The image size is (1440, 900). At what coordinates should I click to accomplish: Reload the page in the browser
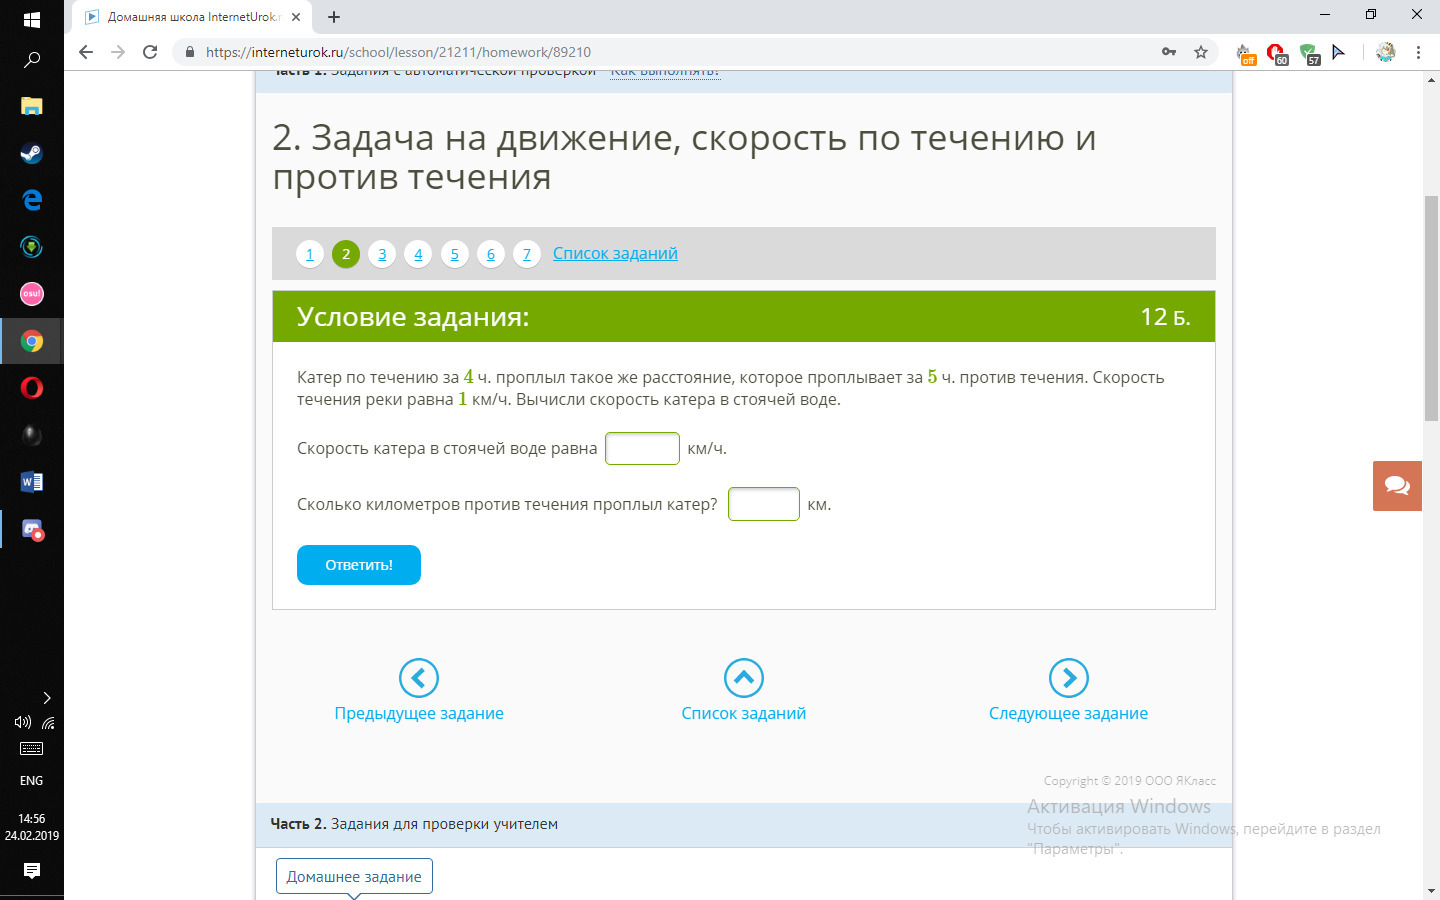(150, 52)
